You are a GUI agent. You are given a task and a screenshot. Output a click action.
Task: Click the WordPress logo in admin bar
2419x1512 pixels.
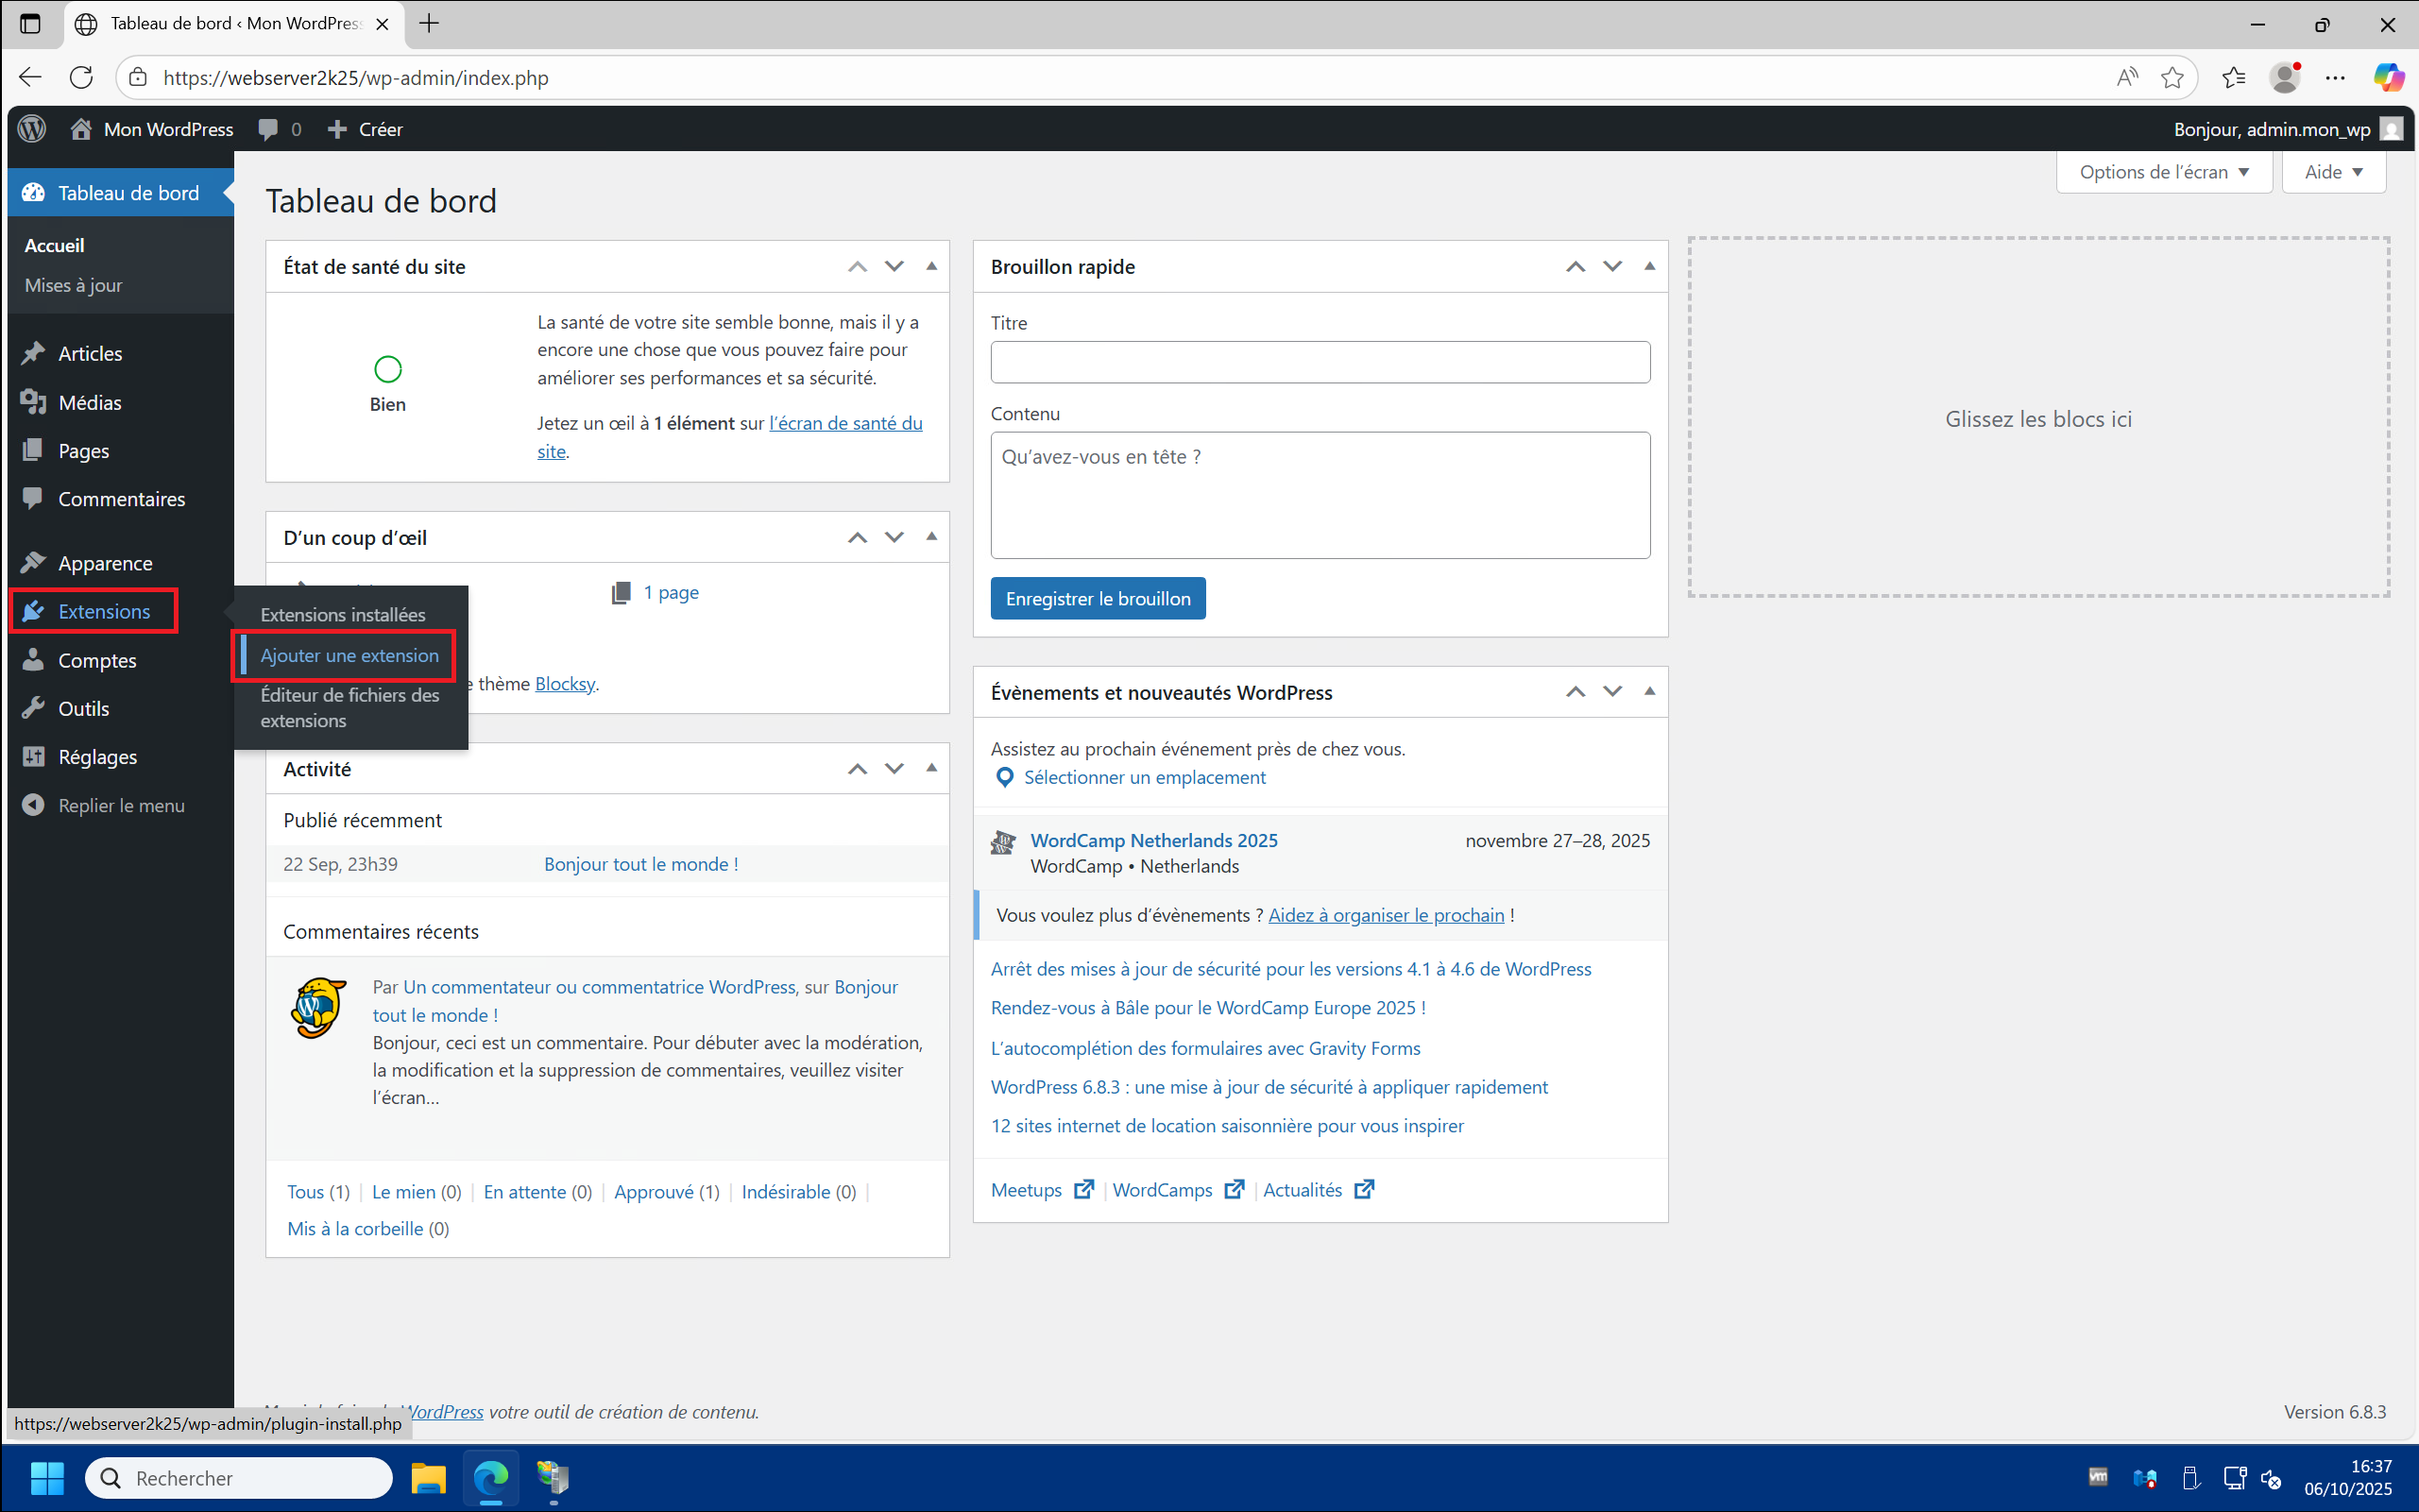click(32, 129)
